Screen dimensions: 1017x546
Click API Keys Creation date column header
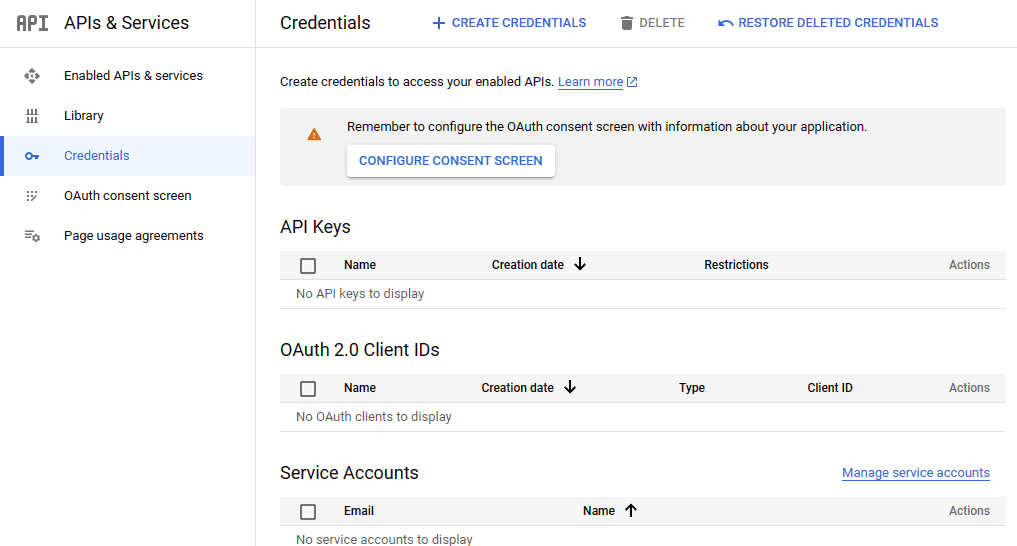tap(527, 265)
